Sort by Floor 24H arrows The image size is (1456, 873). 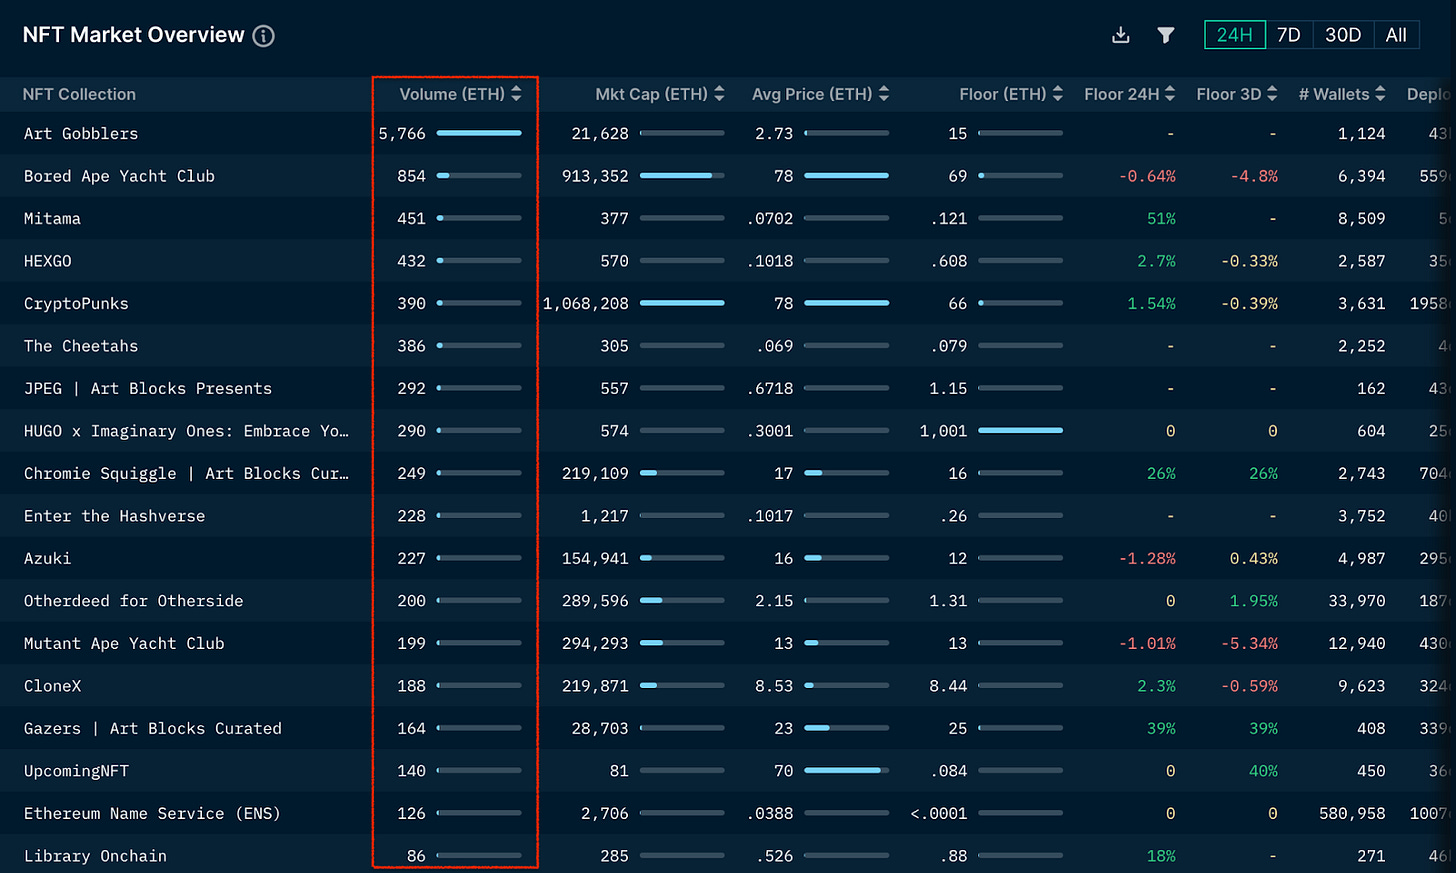[1170, 94]
